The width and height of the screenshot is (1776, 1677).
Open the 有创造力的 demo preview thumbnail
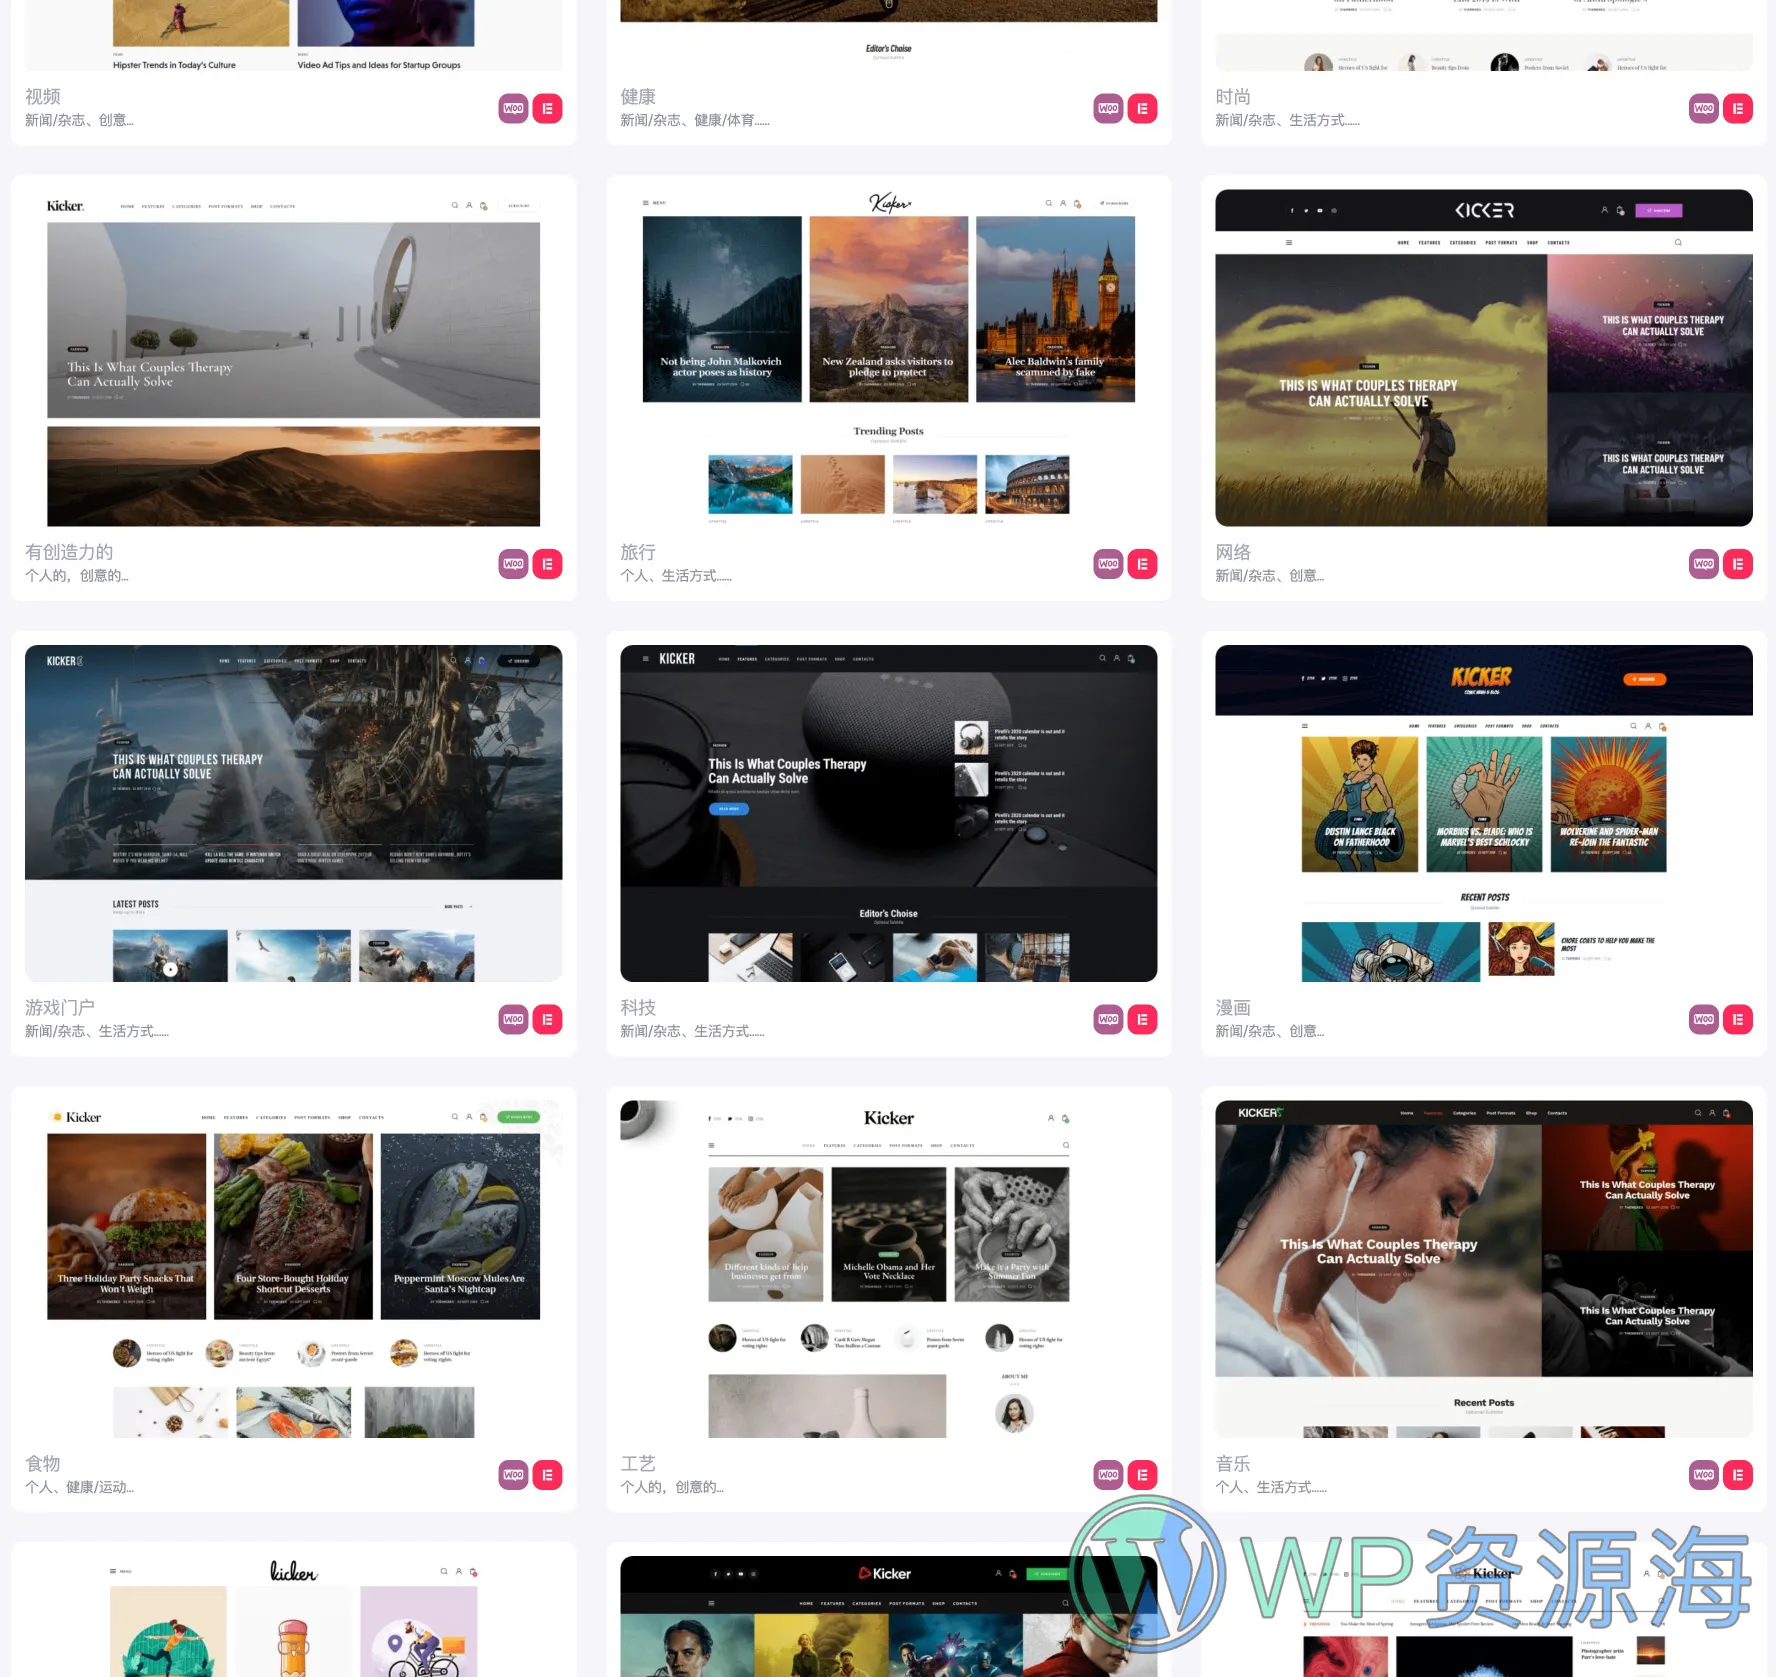293,358
